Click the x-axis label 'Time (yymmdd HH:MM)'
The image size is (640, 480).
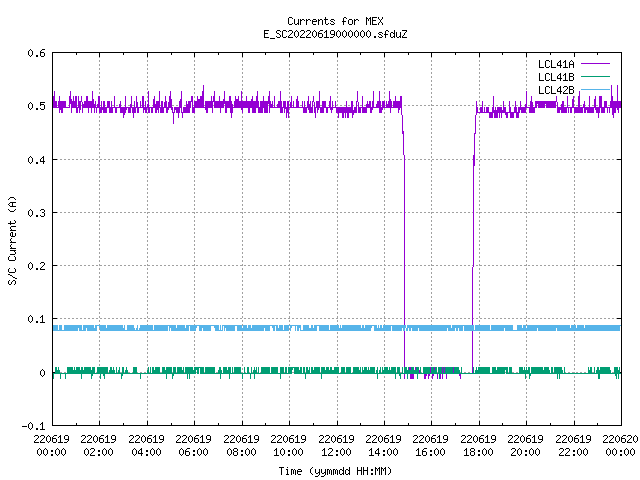pos(335,471)
